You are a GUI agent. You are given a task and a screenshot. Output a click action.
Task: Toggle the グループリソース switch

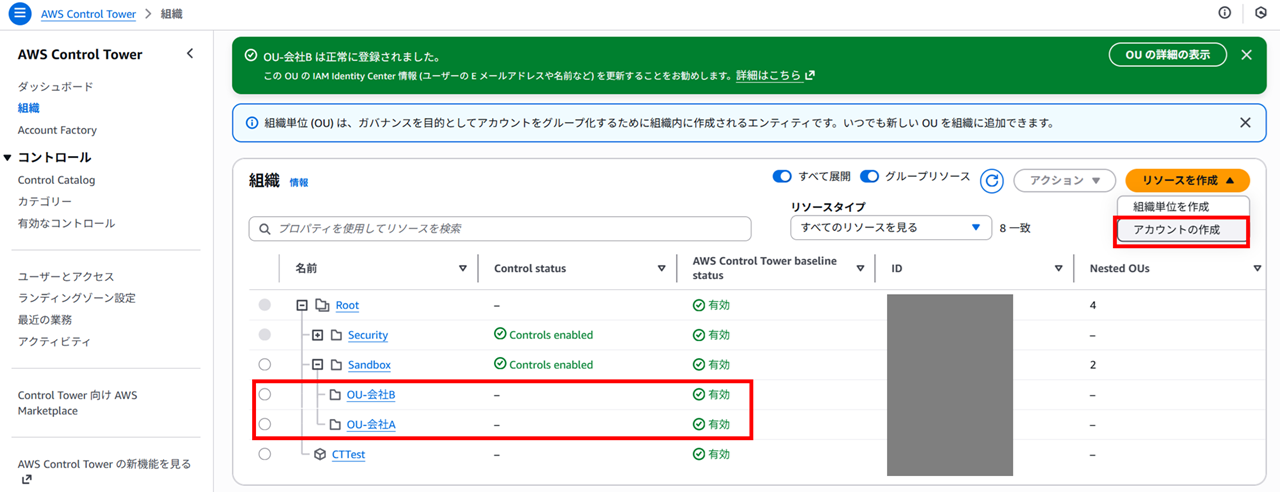(x=869, y=177)
